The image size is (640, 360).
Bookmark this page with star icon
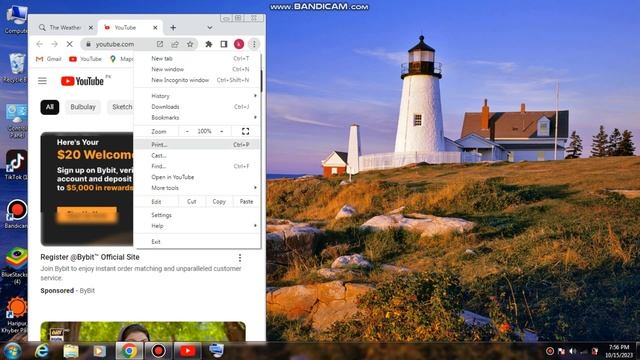(x=190, y=44)
